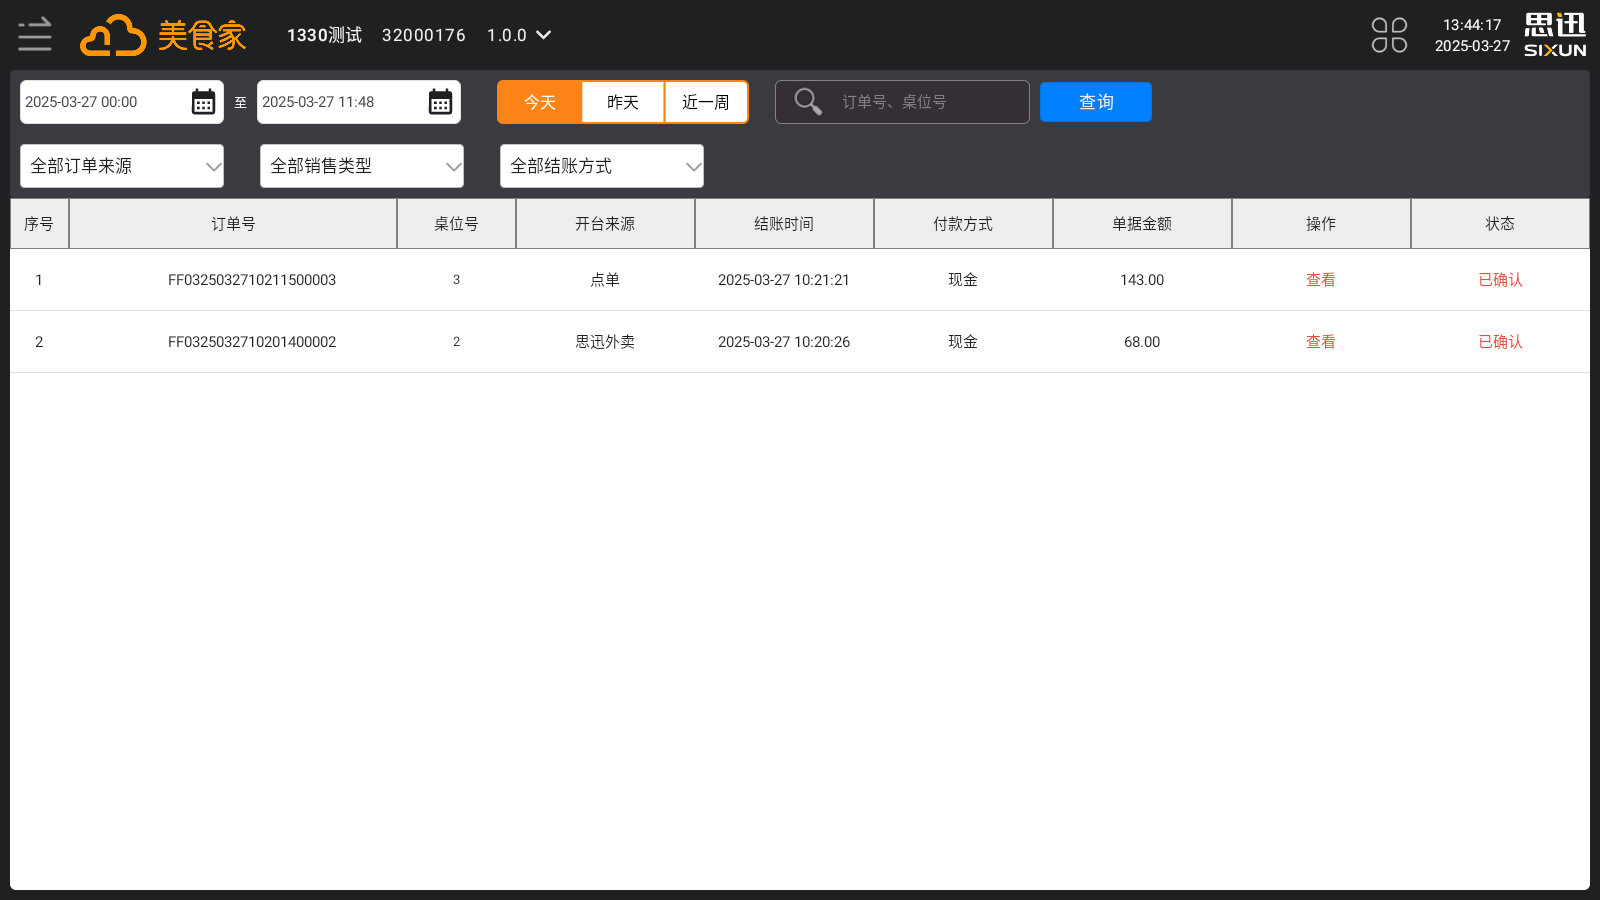This screenshot has height=900, width=1600.
Task: Click the store code 32000176
Action: tap(424, 35)
